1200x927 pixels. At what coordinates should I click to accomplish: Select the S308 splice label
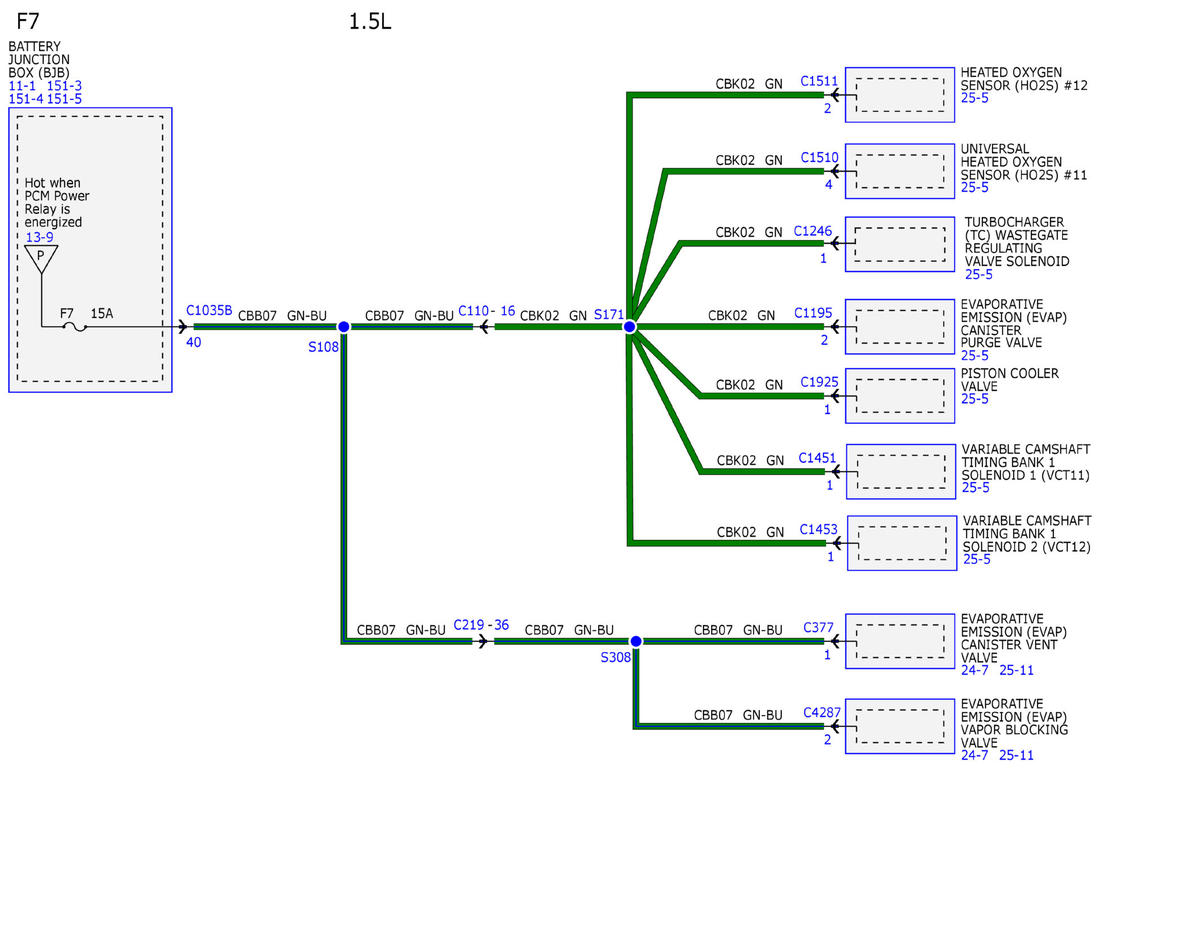click(616, 658)
